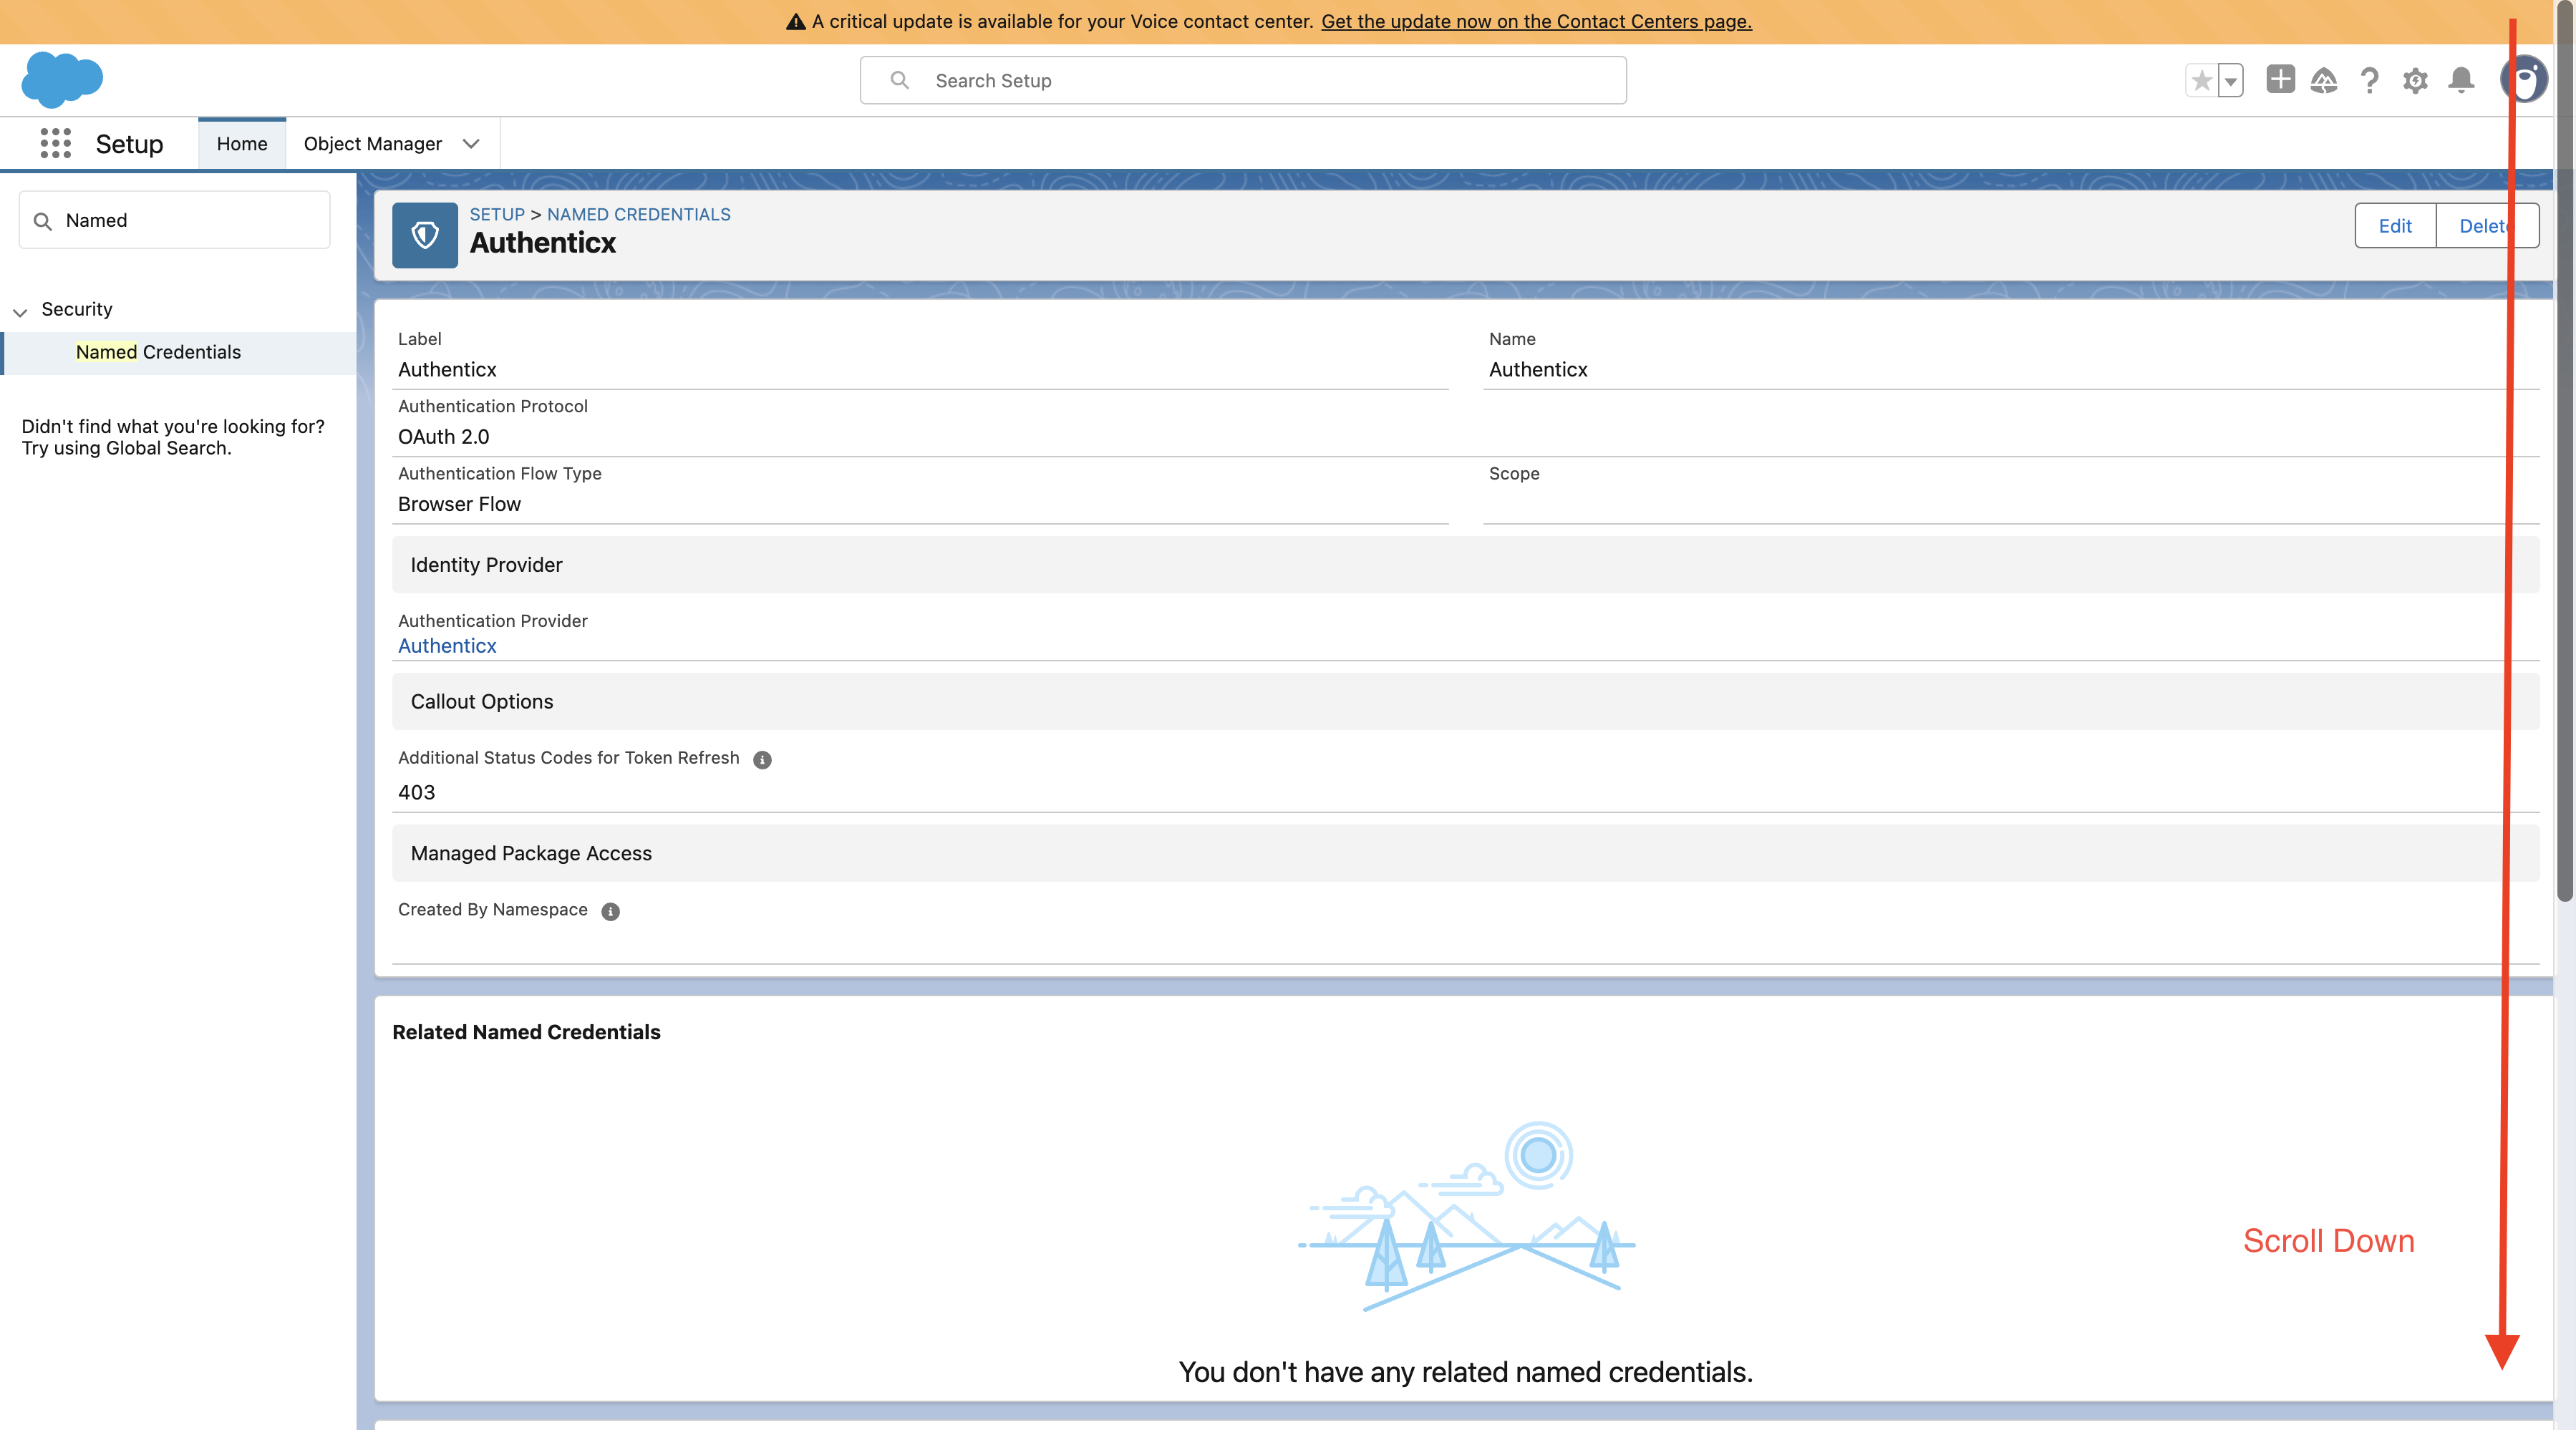Screen dimensions: 2576x1430
Task: Click the Search Setup magnifier icon
Action: tap(899, 80)
